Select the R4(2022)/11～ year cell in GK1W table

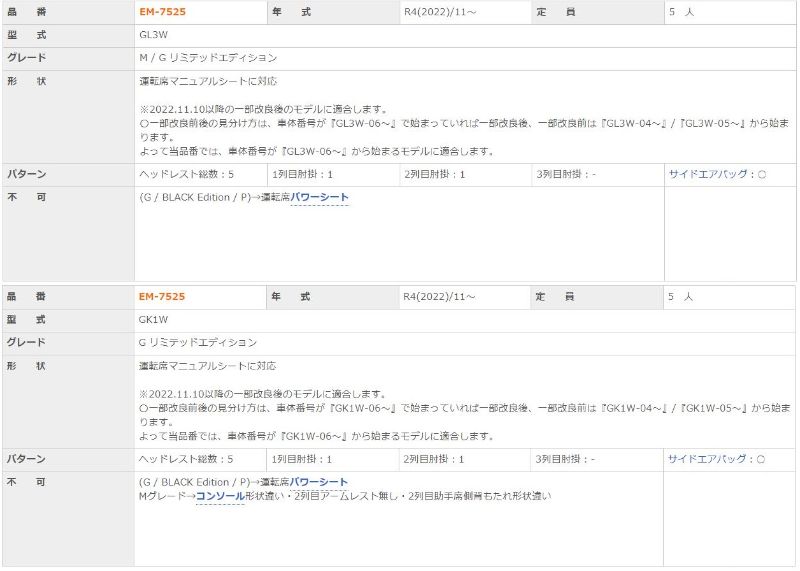point(439,297)
